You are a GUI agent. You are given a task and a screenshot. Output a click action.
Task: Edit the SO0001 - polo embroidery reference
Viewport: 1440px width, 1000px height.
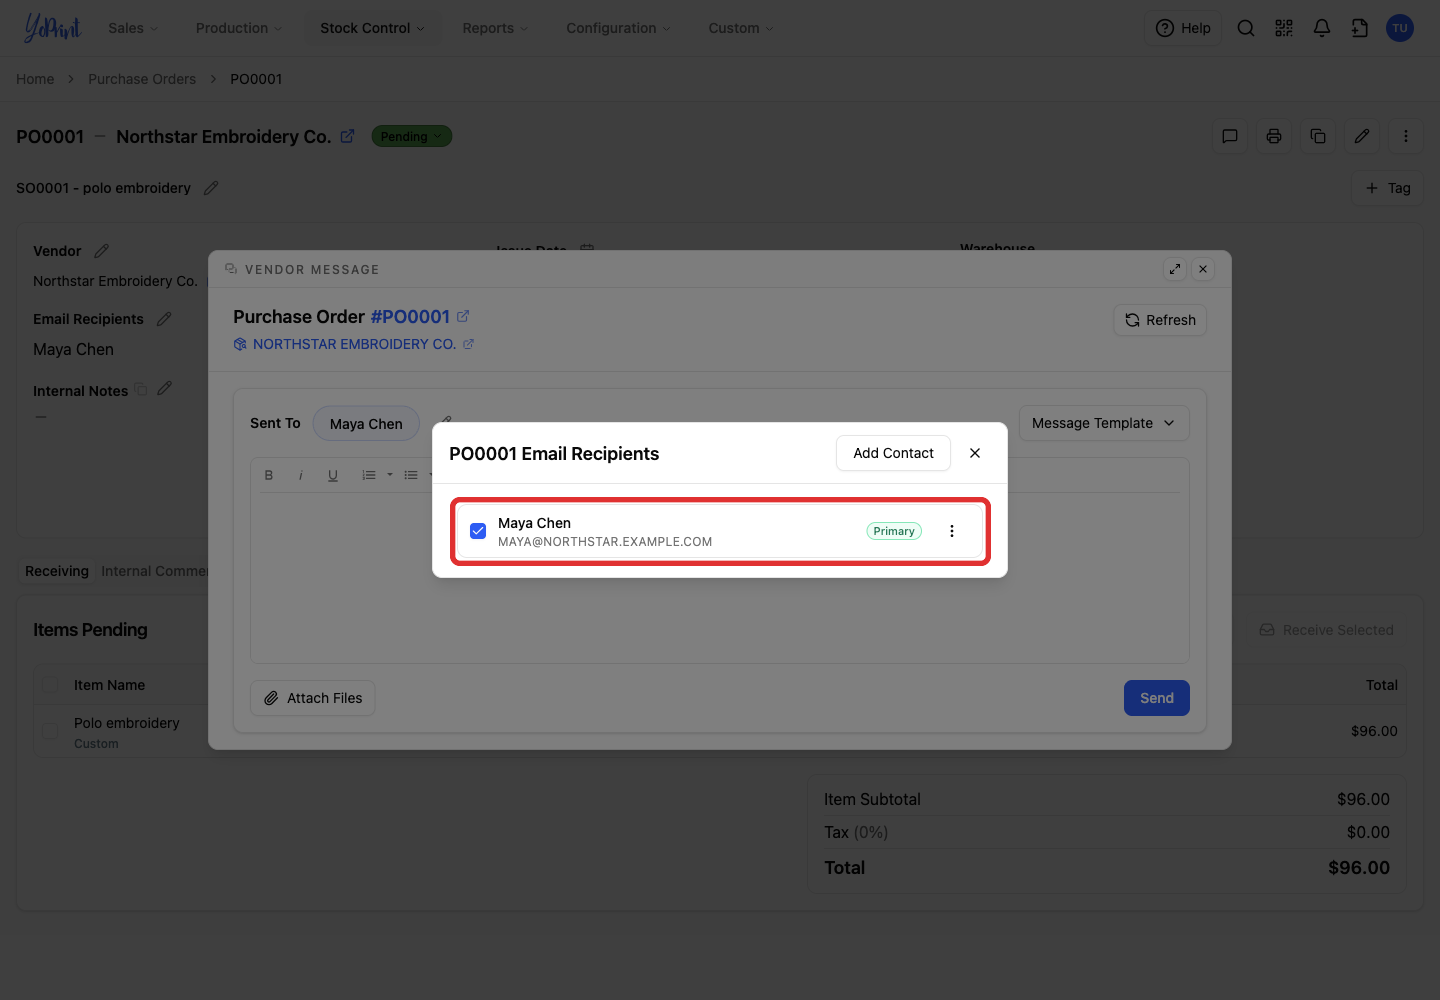(211, 188)
